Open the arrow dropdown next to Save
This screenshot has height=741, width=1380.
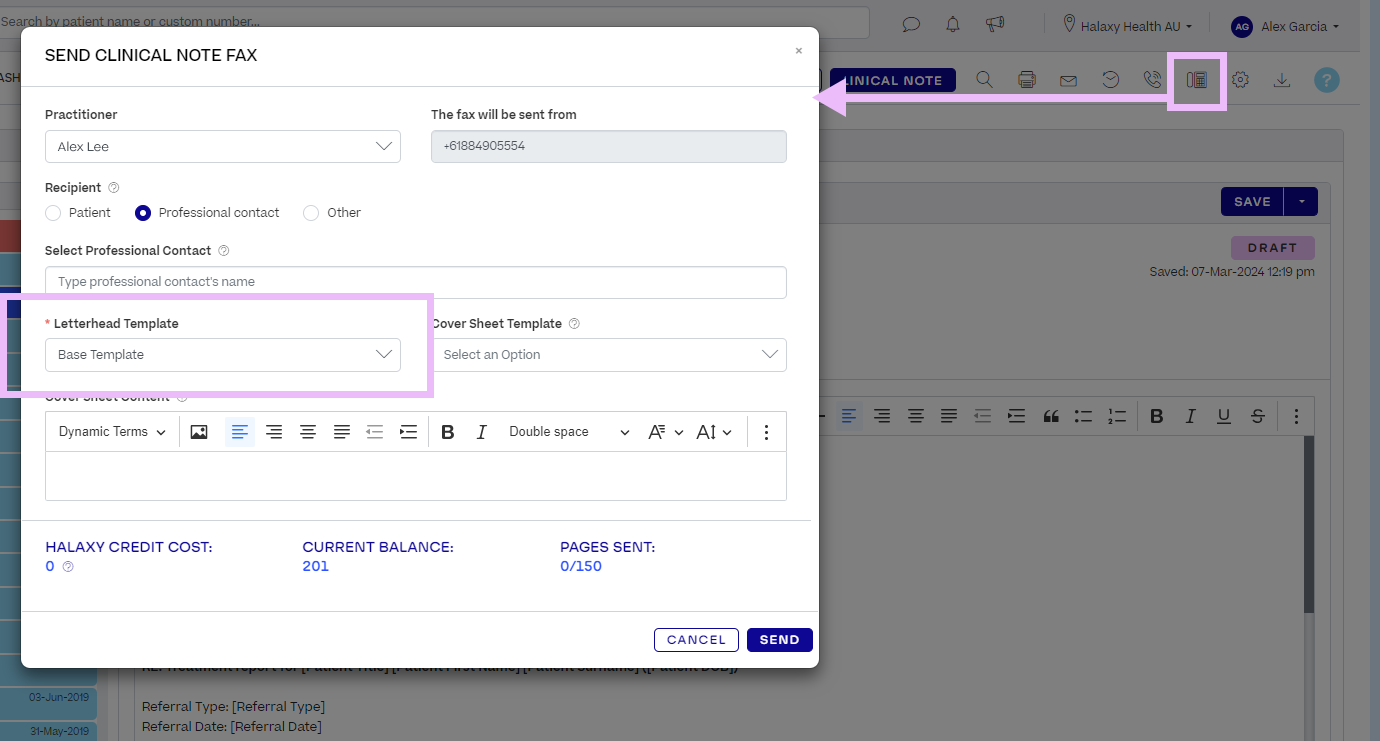(x=1301, y=201)
